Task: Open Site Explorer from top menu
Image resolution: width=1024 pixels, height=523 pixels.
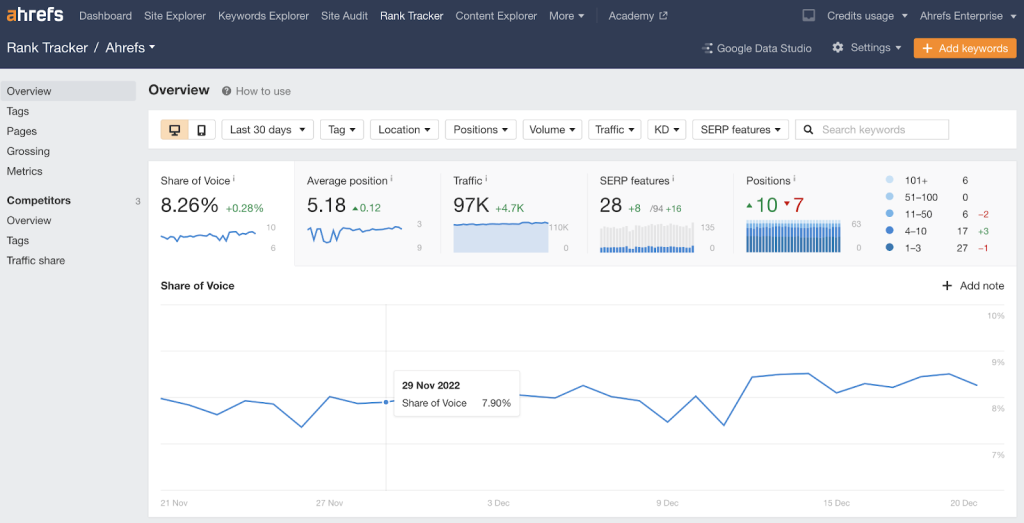Action: click(175, 16)
